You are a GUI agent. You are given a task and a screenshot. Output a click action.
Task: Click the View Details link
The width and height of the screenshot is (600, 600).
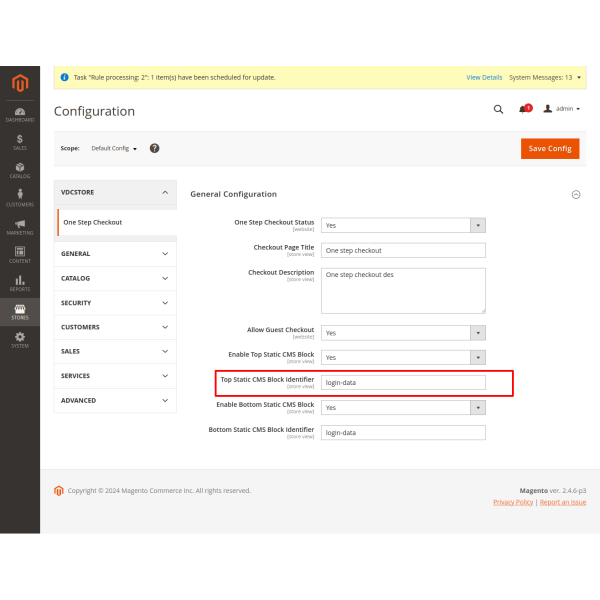(x=484, y=77)
